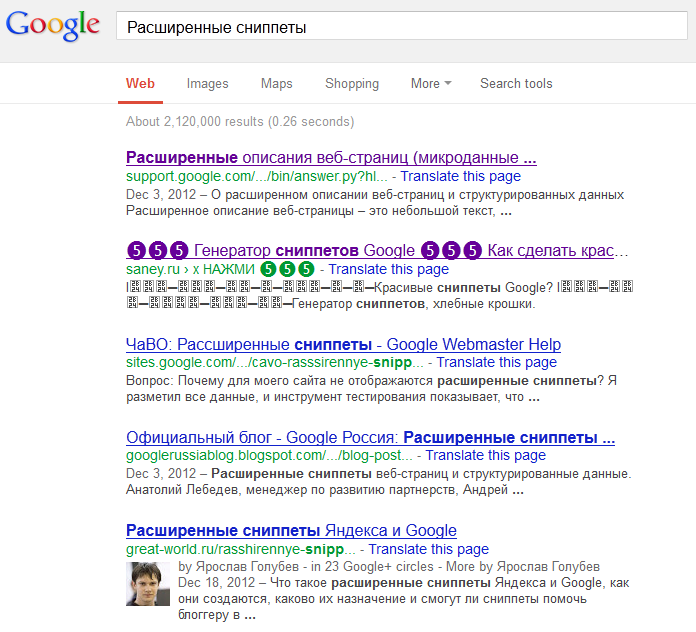Click author photo thumbnail of Ярослав Голубев

pos(148,584)
